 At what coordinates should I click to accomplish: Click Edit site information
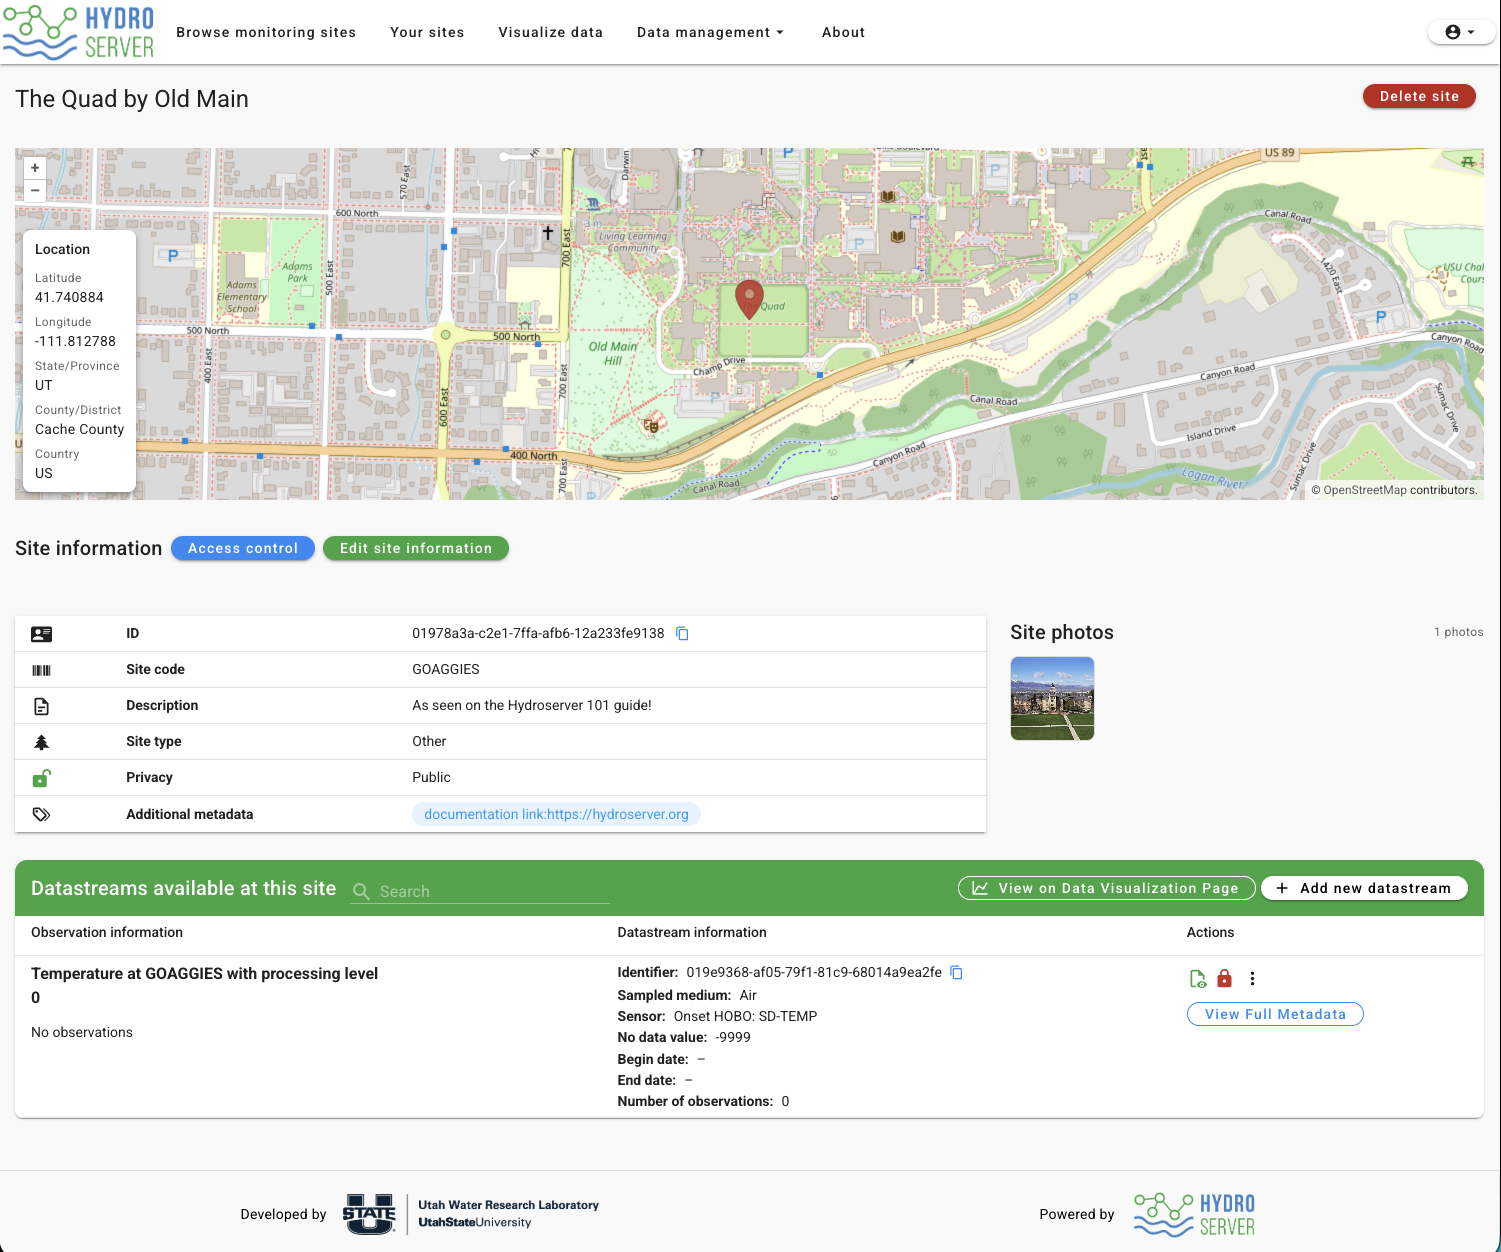coord(416,548)
